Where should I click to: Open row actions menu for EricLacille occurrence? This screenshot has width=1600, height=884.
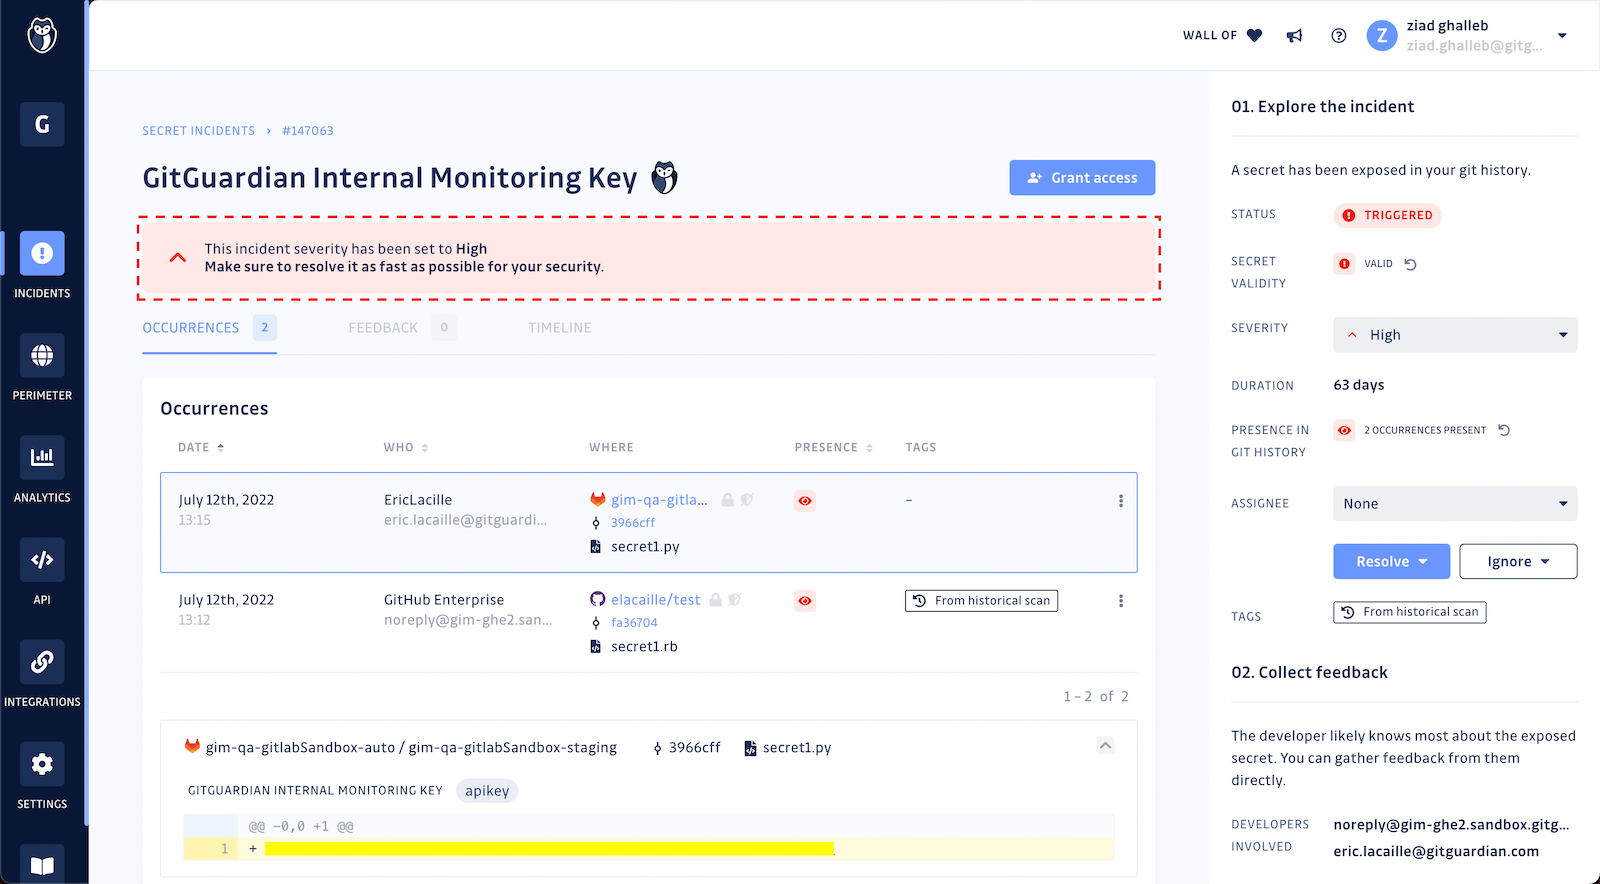click(1121, 501)
